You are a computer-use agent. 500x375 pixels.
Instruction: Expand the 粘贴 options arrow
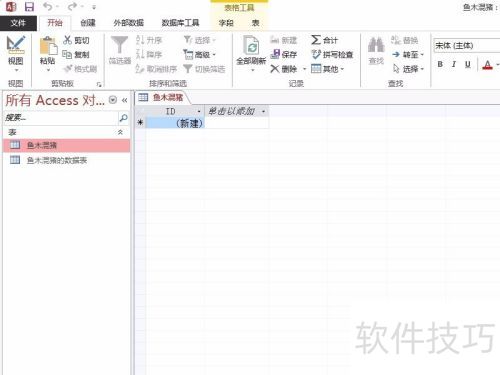point(48,70)
